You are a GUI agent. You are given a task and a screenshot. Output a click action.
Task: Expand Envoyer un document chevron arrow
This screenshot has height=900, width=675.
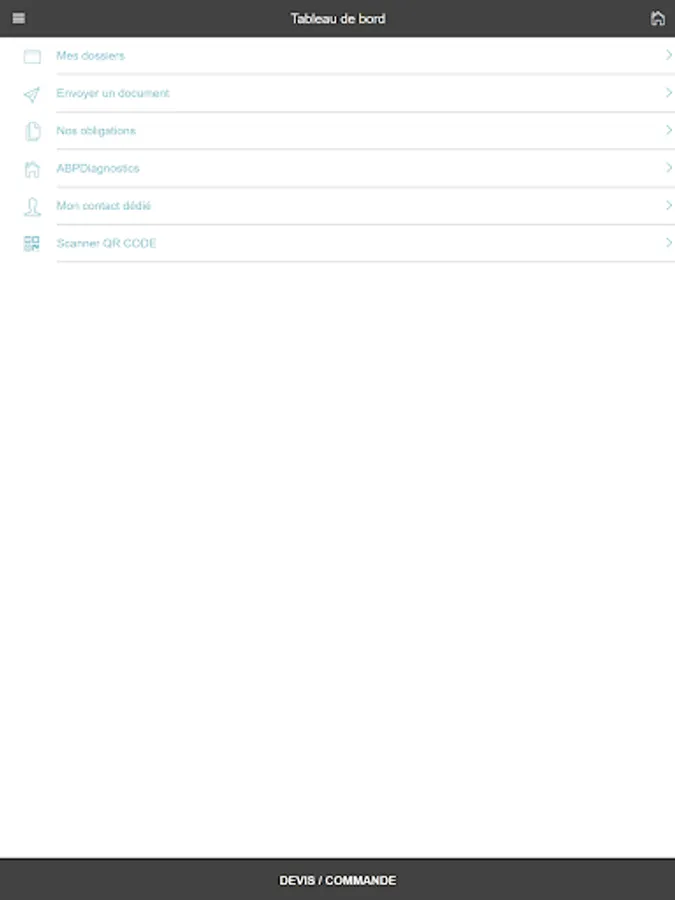669,92
